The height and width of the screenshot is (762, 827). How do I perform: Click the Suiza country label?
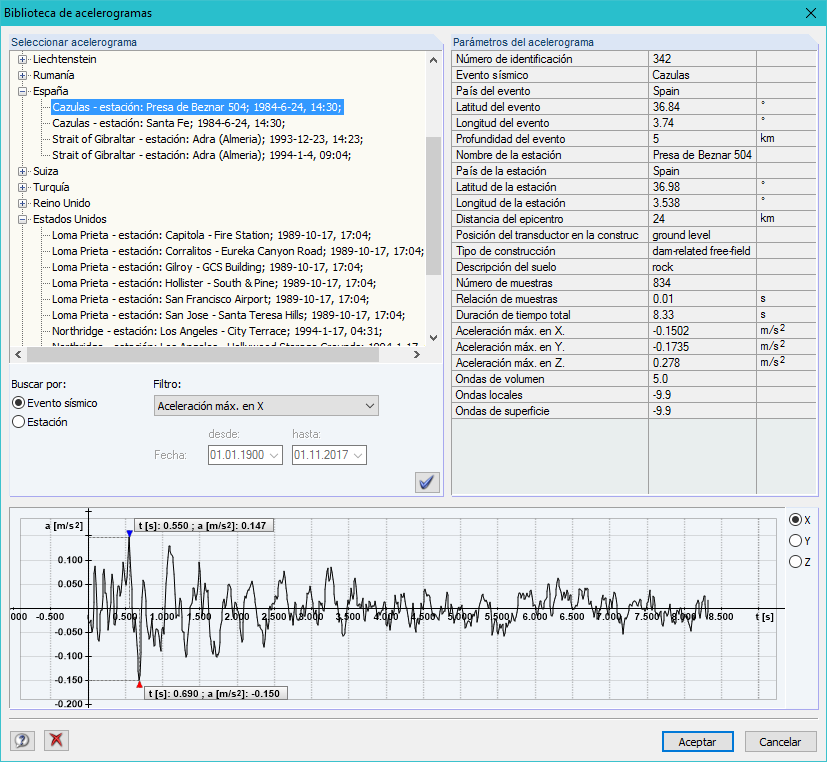tap(46, 171)
